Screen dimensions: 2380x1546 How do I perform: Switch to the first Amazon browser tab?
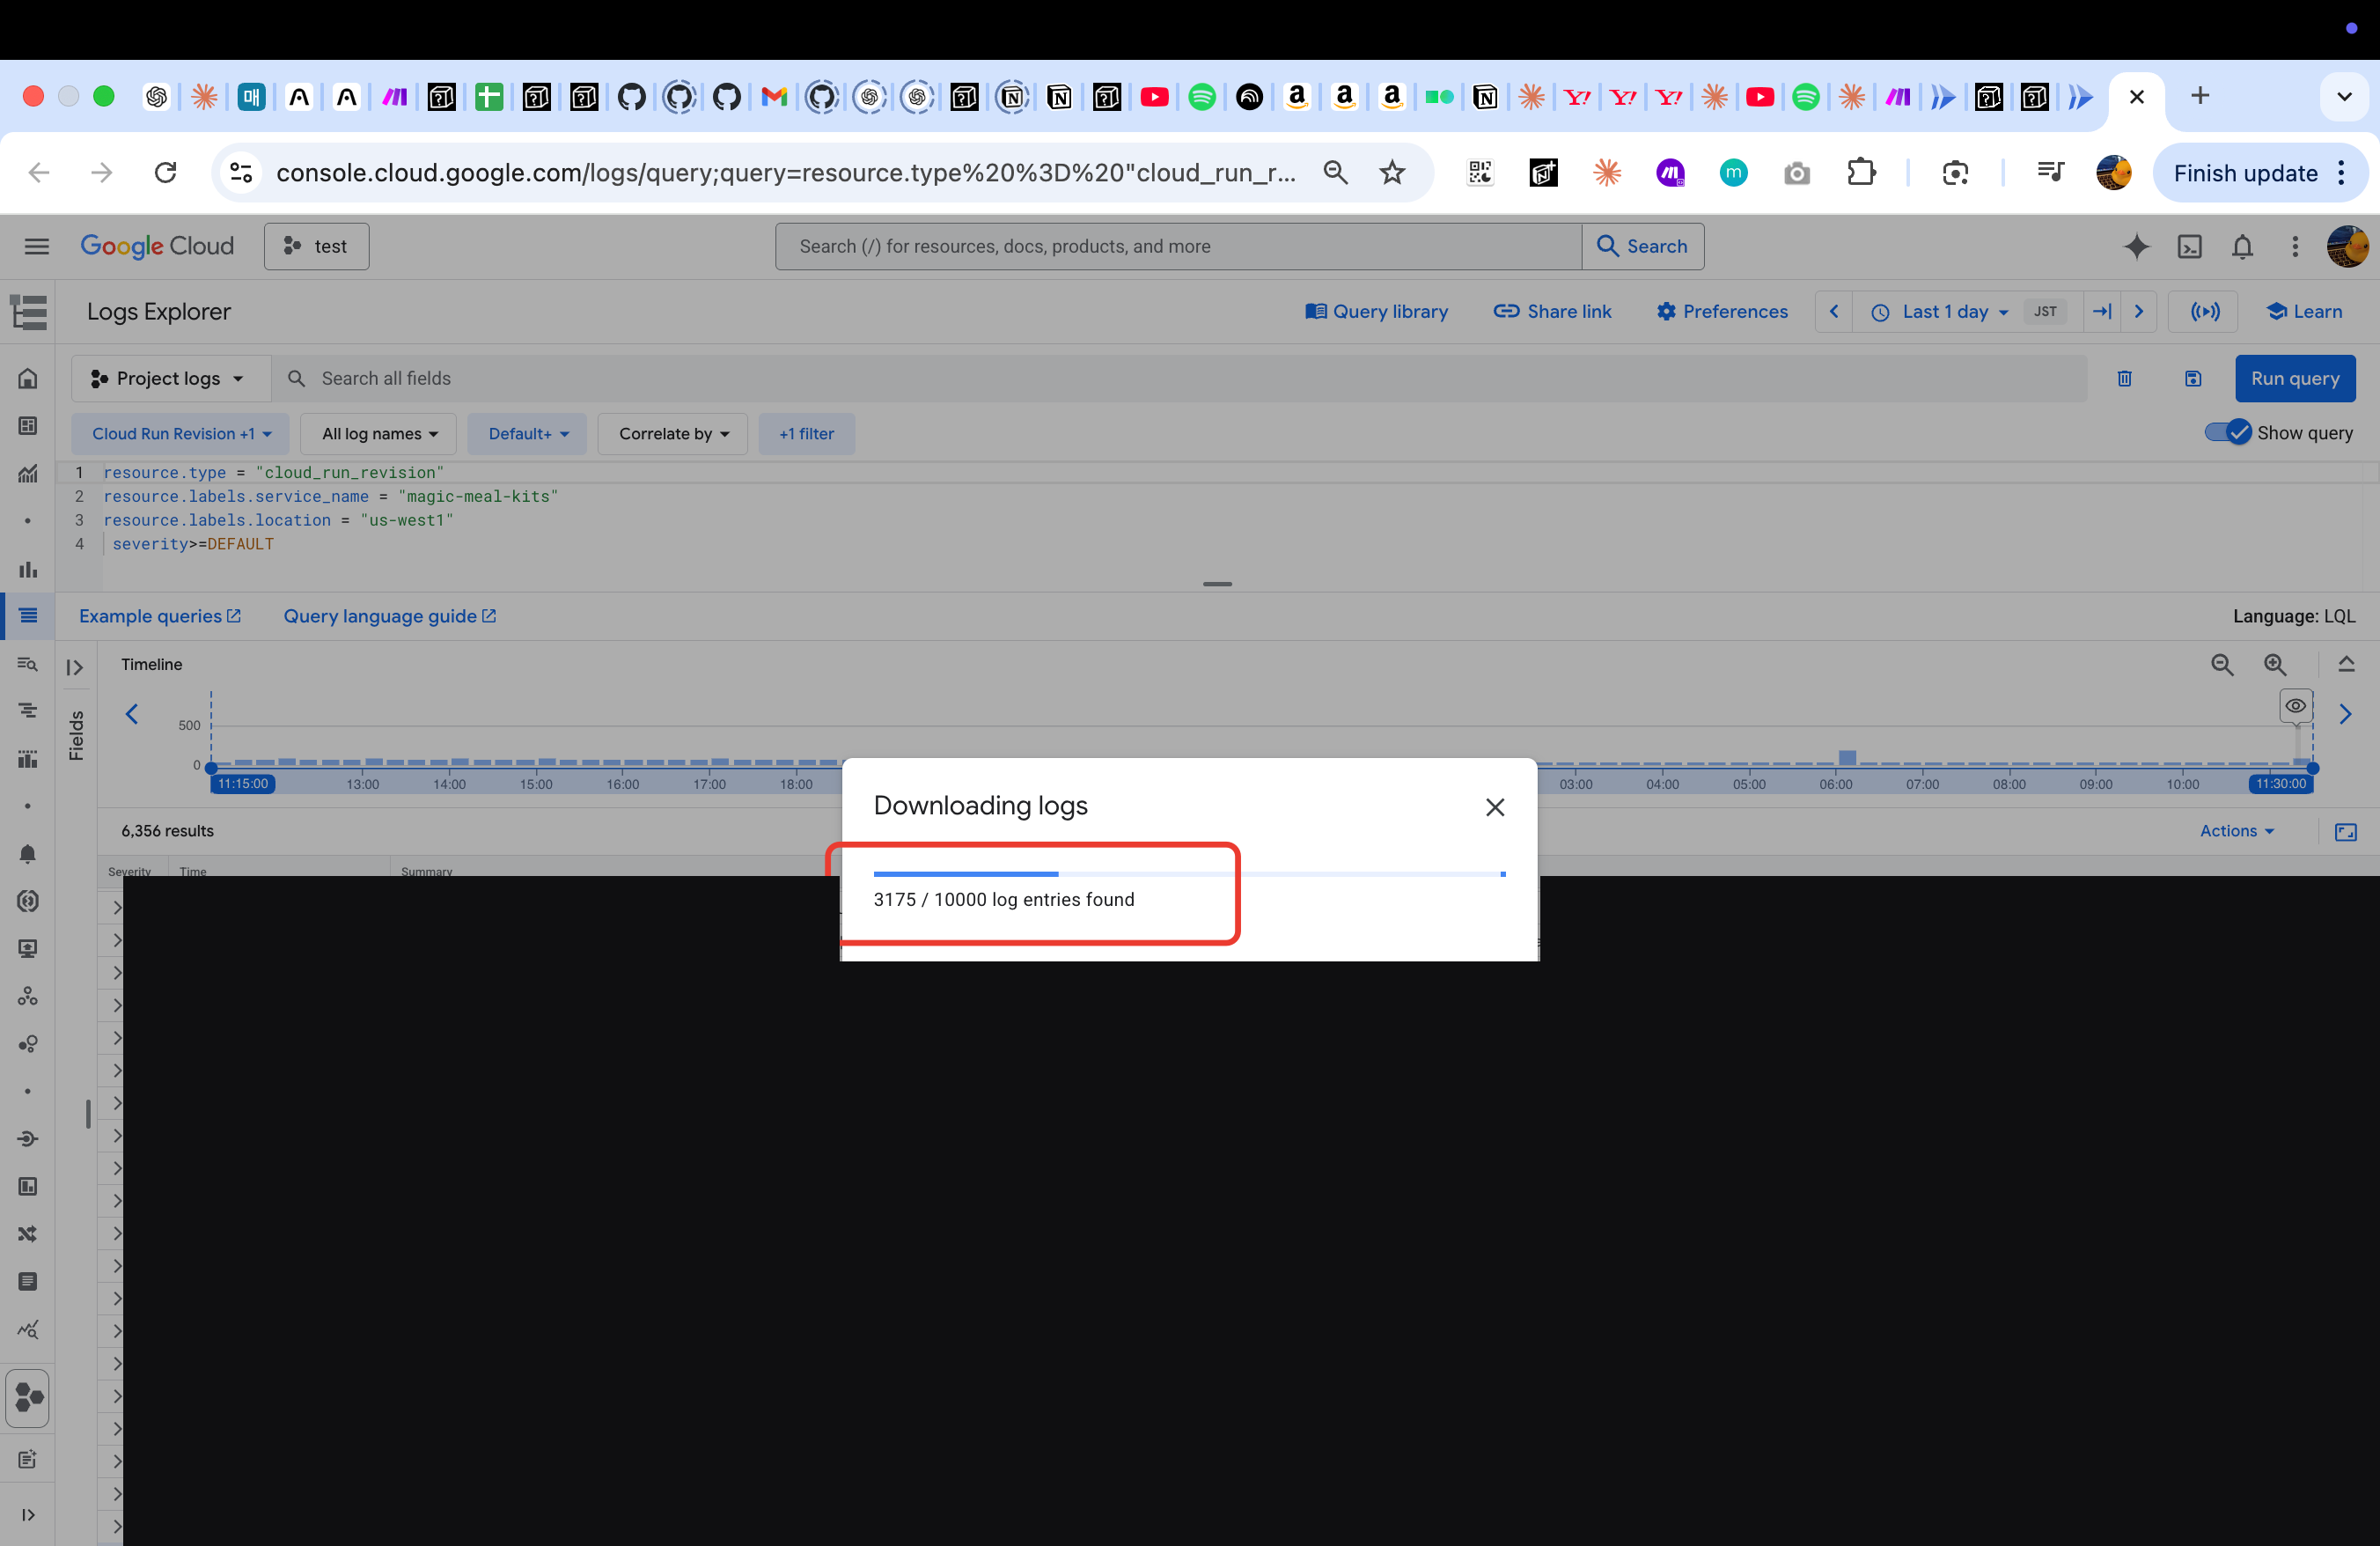pos(1297,97)
